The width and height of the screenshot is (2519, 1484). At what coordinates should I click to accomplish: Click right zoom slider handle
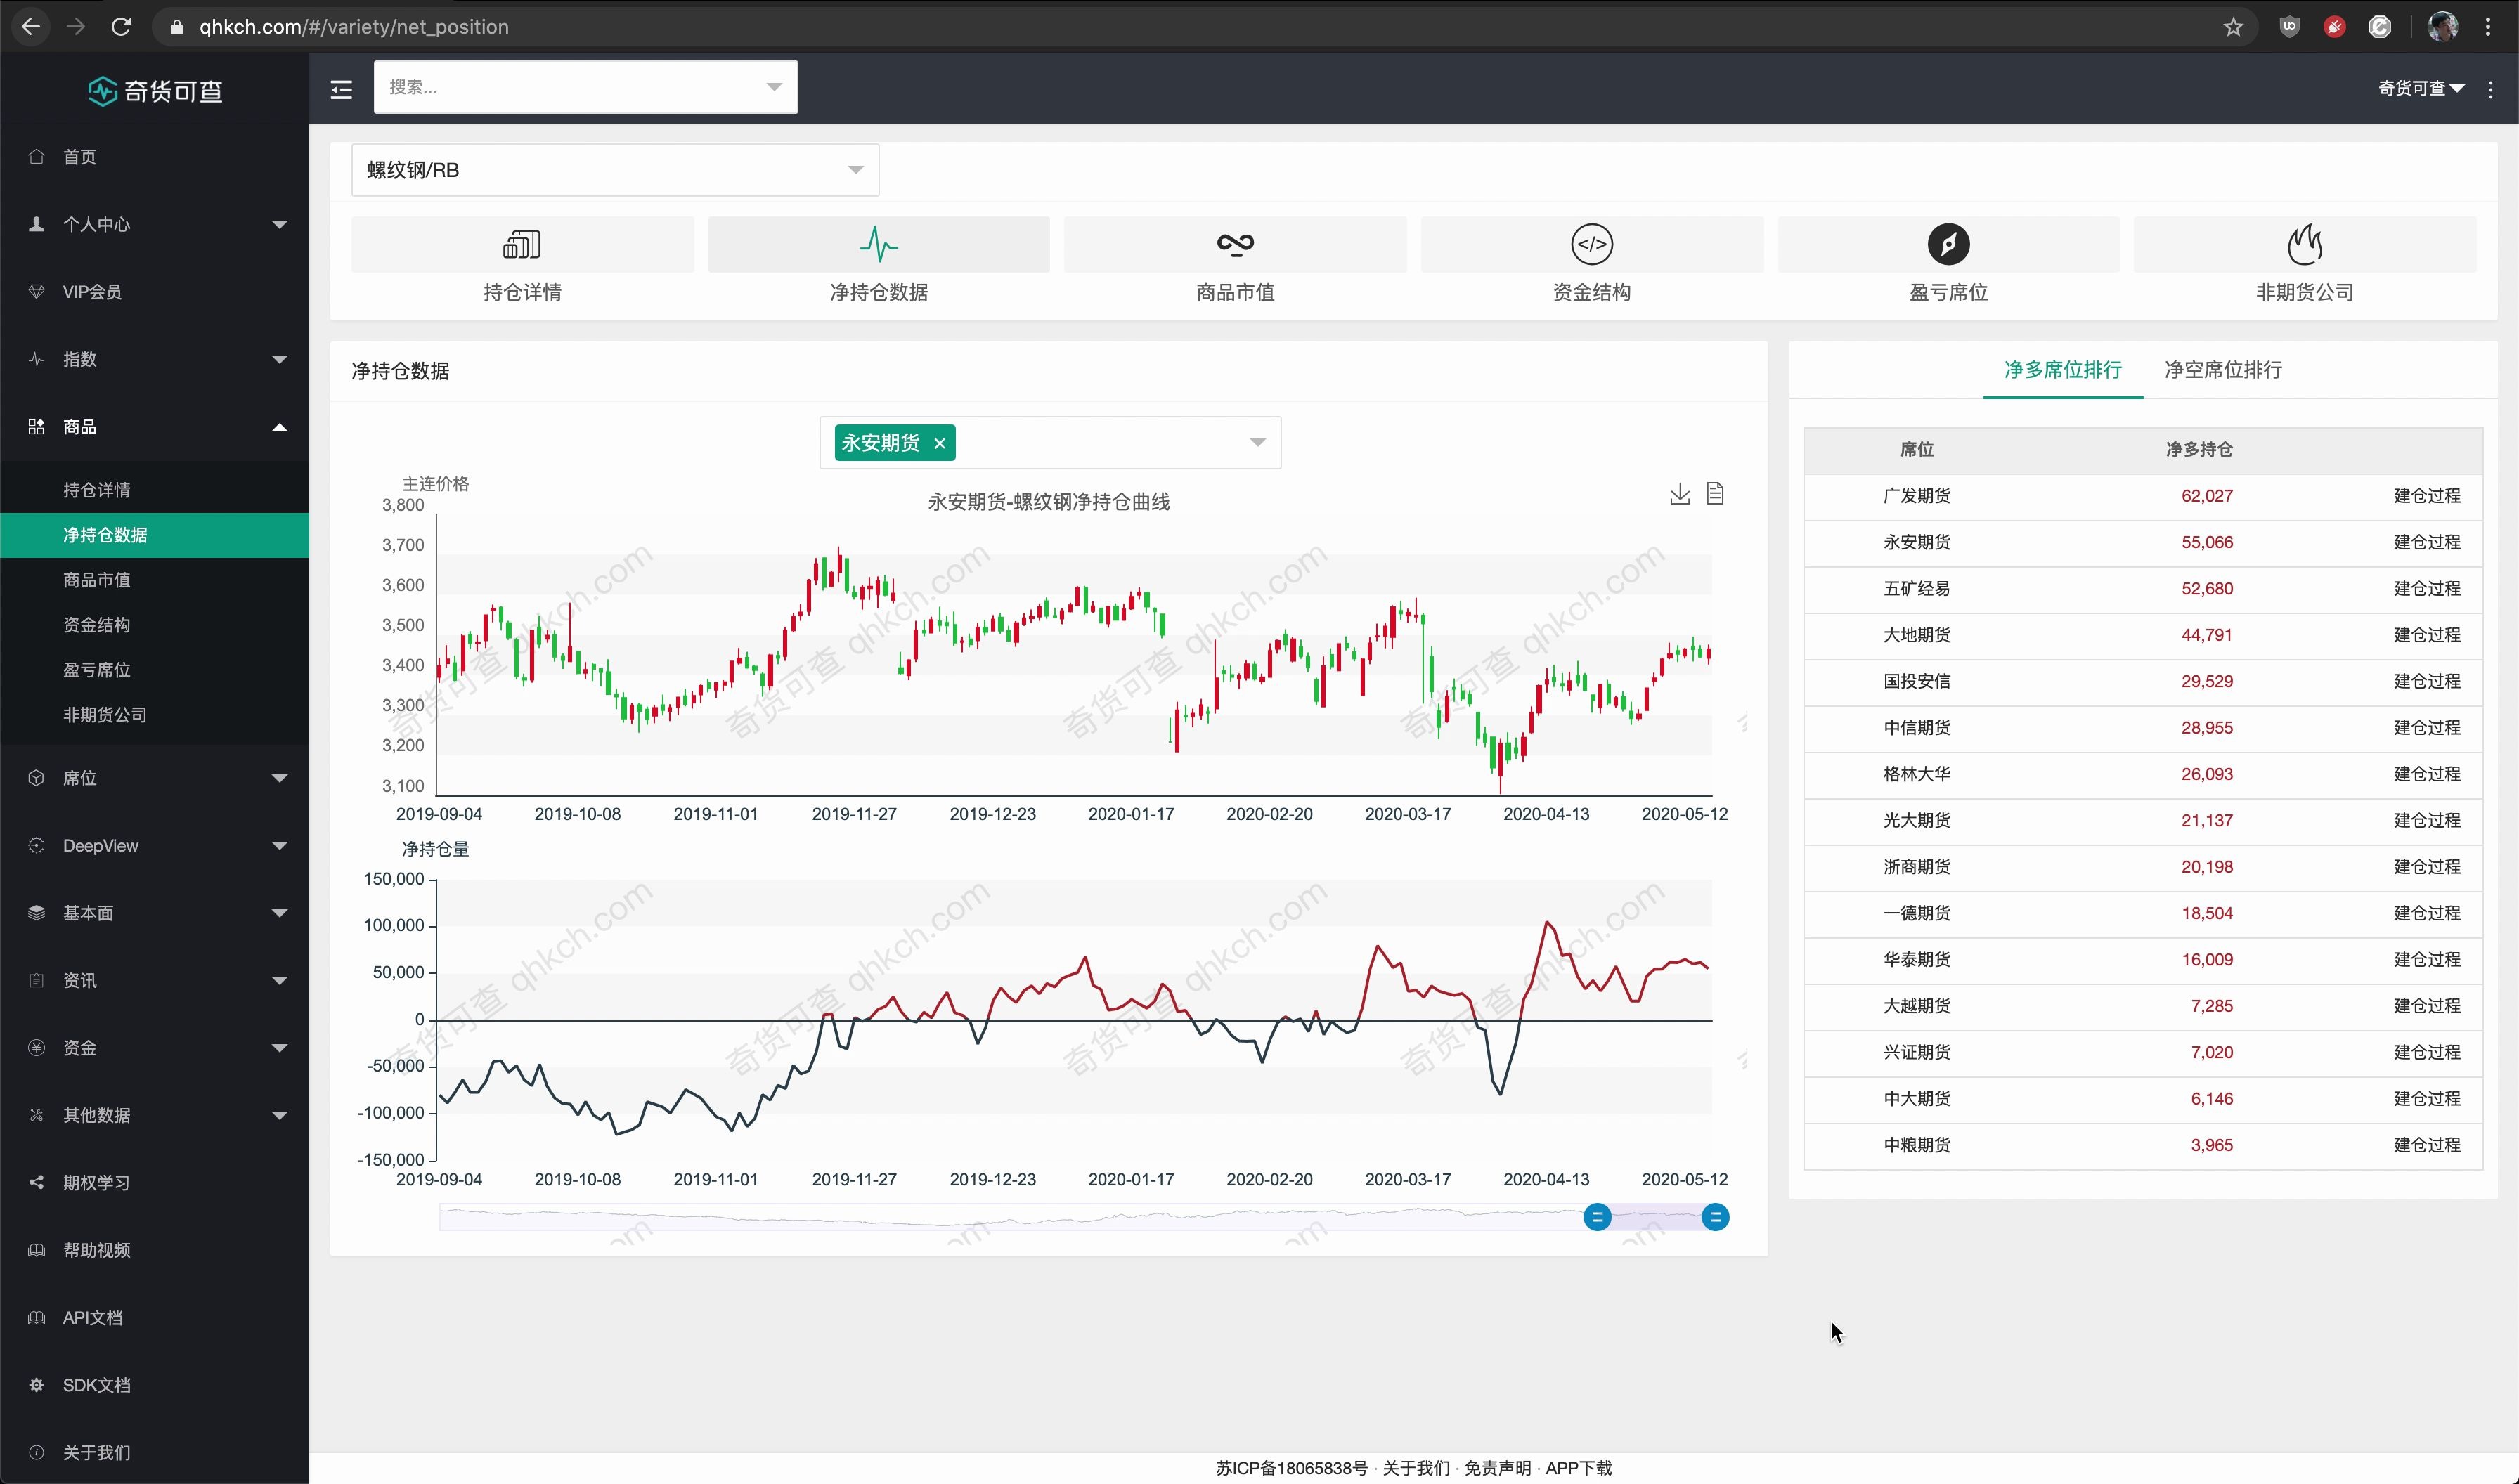tap(1715, 1217)
